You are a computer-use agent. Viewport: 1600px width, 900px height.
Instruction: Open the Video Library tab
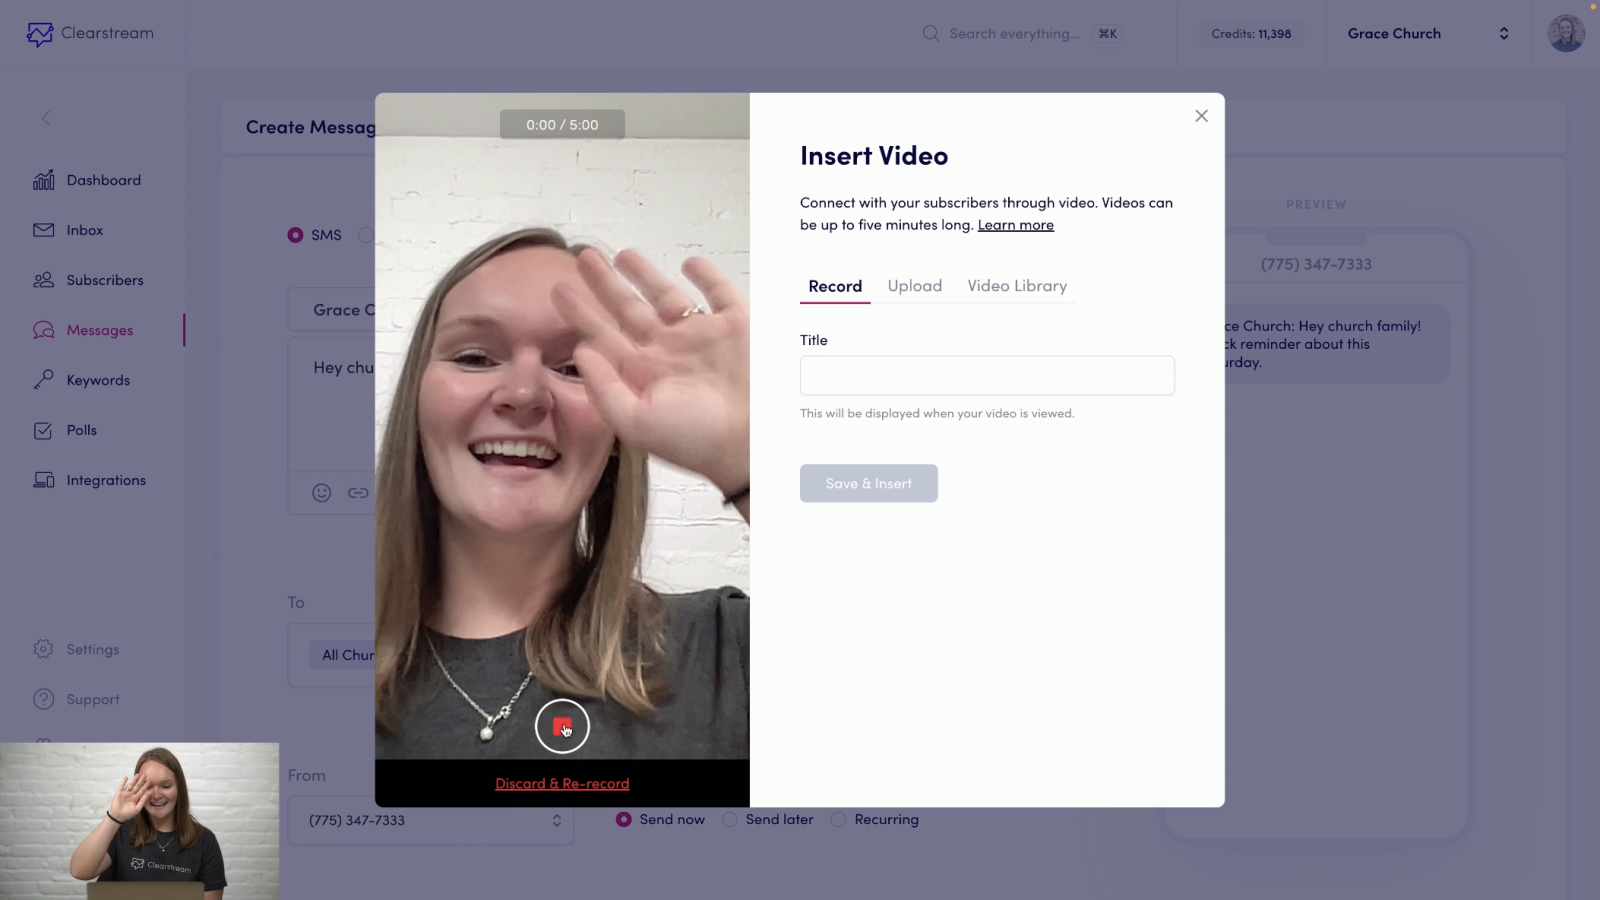1017,286
